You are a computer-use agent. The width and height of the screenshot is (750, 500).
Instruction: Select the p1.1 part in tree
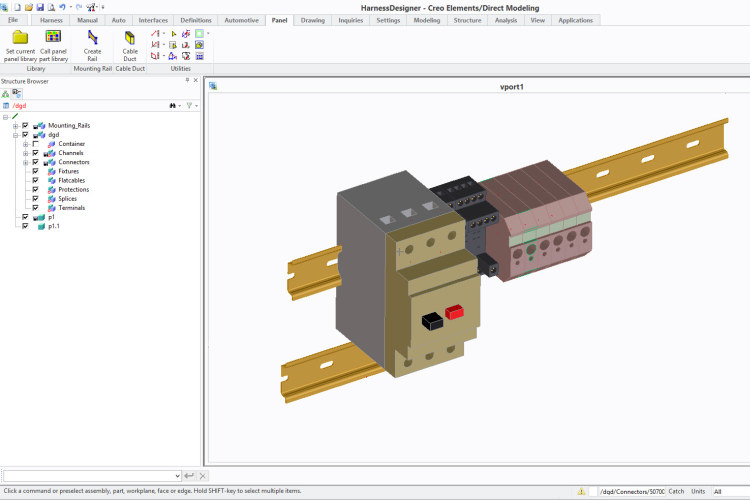pos(54,226)
